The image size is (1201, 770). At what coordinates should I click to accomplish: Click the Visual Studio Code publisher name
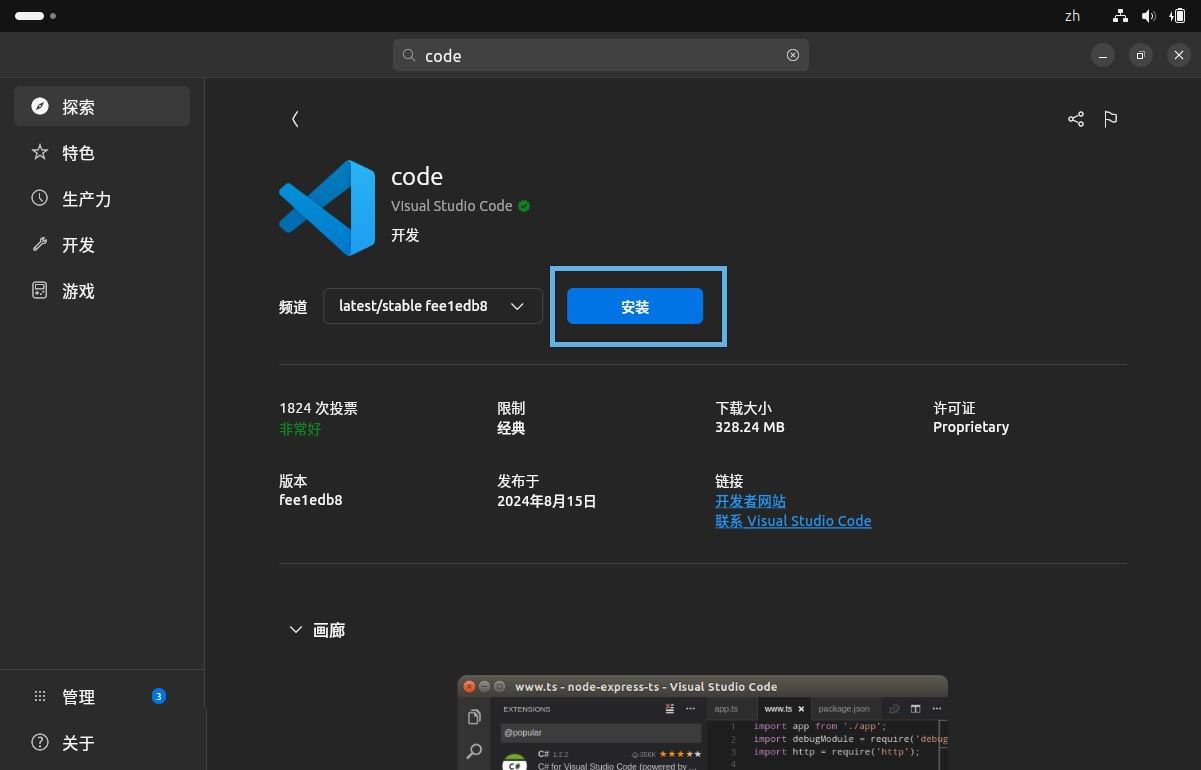tap(452, 206)
